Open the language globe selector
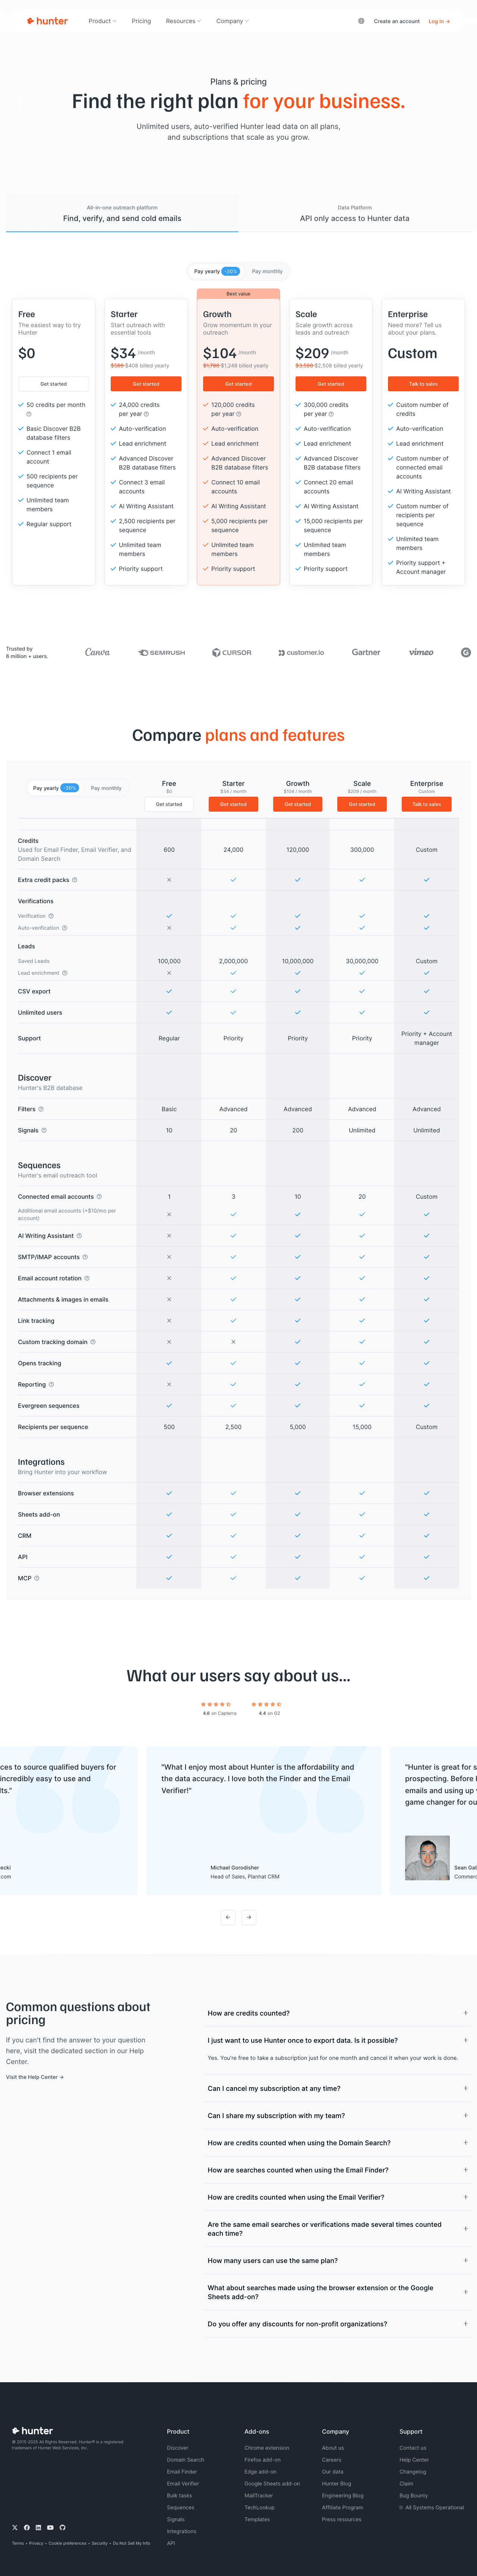This screenshot has height=2576, width=477. click(x=361, y=21)
